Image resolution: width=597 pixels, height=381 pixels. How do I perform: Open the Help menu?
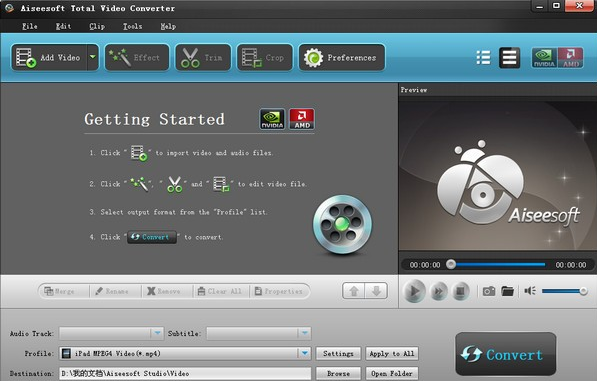[x=168, y=26]
